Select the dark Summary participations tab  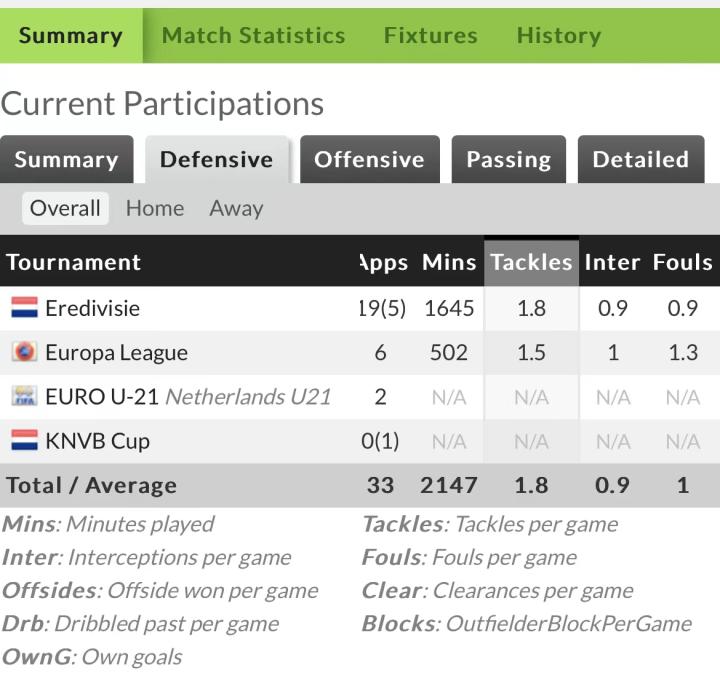click(x=66, y=160)
